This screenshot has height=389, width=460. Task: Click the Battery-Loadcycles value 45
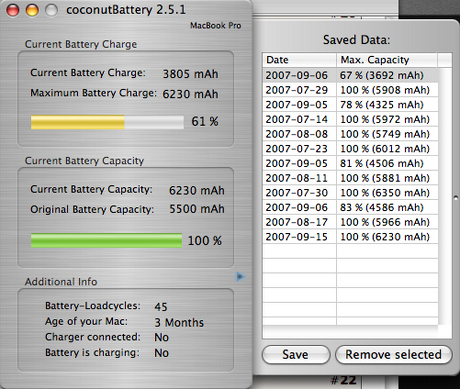tap(161, 307)
